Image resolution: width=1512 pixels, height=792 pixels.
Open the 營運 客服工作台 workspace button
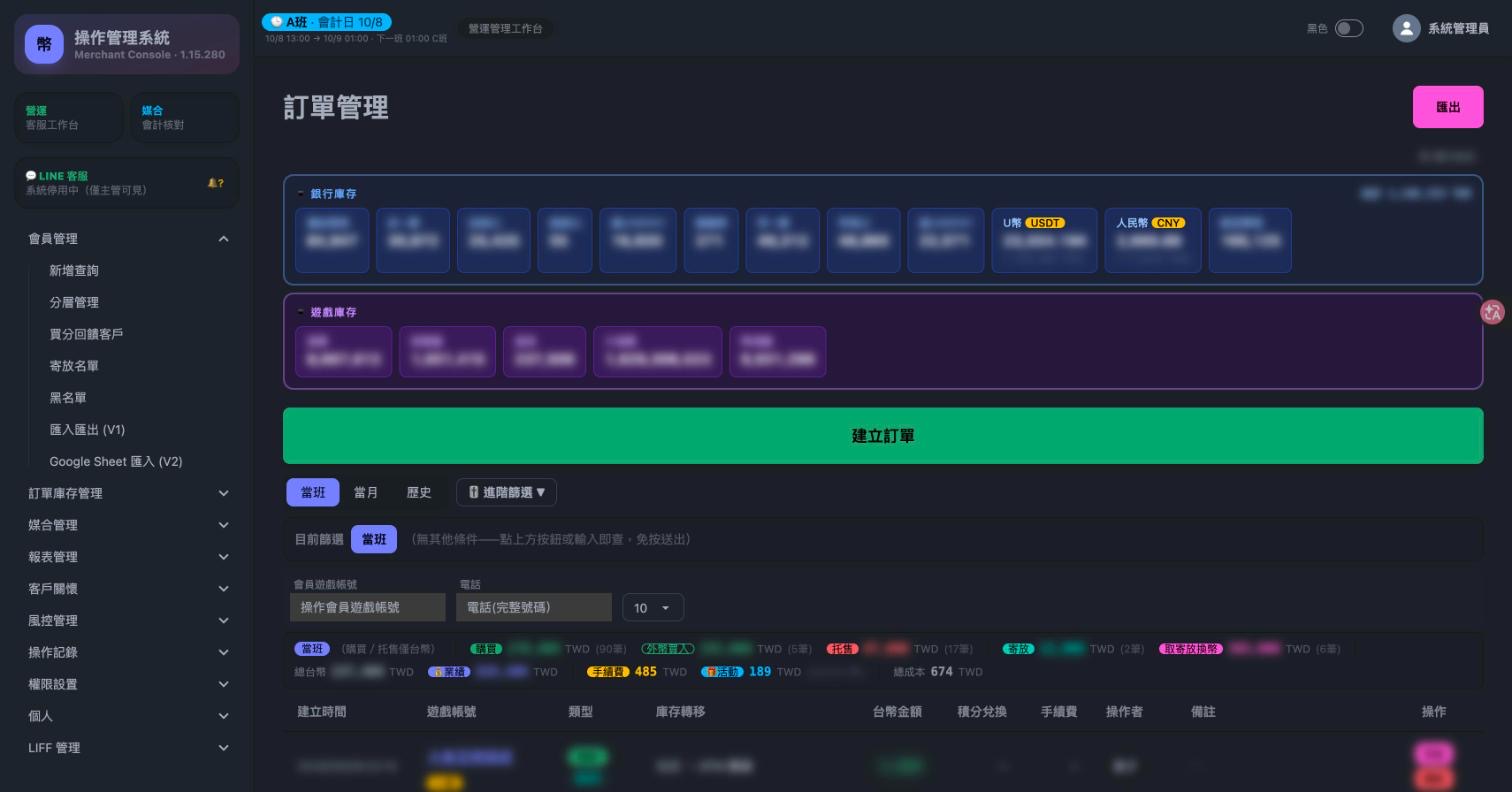click(69, 118)
